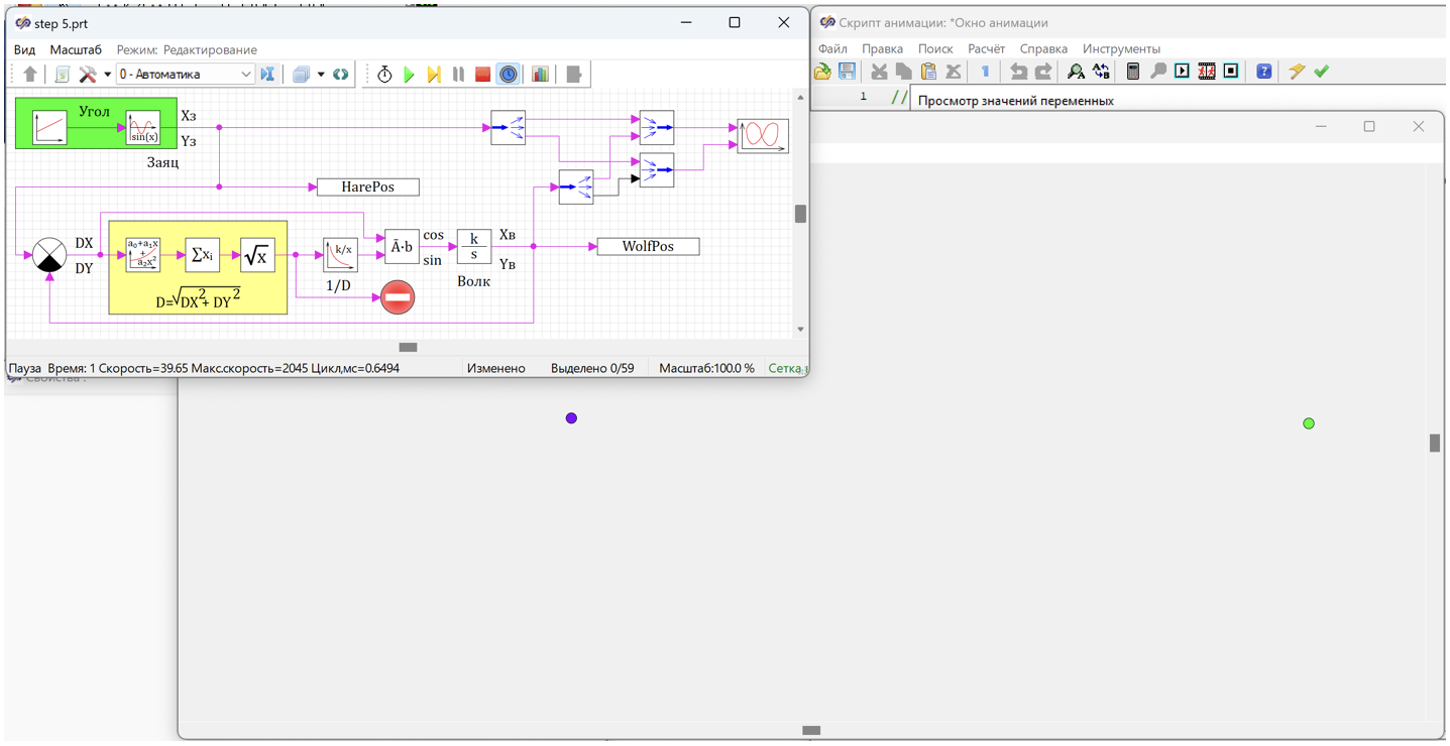Screen dimensions: 1450x746
Task: Click the green dot in animation window
Action: 1308,423
